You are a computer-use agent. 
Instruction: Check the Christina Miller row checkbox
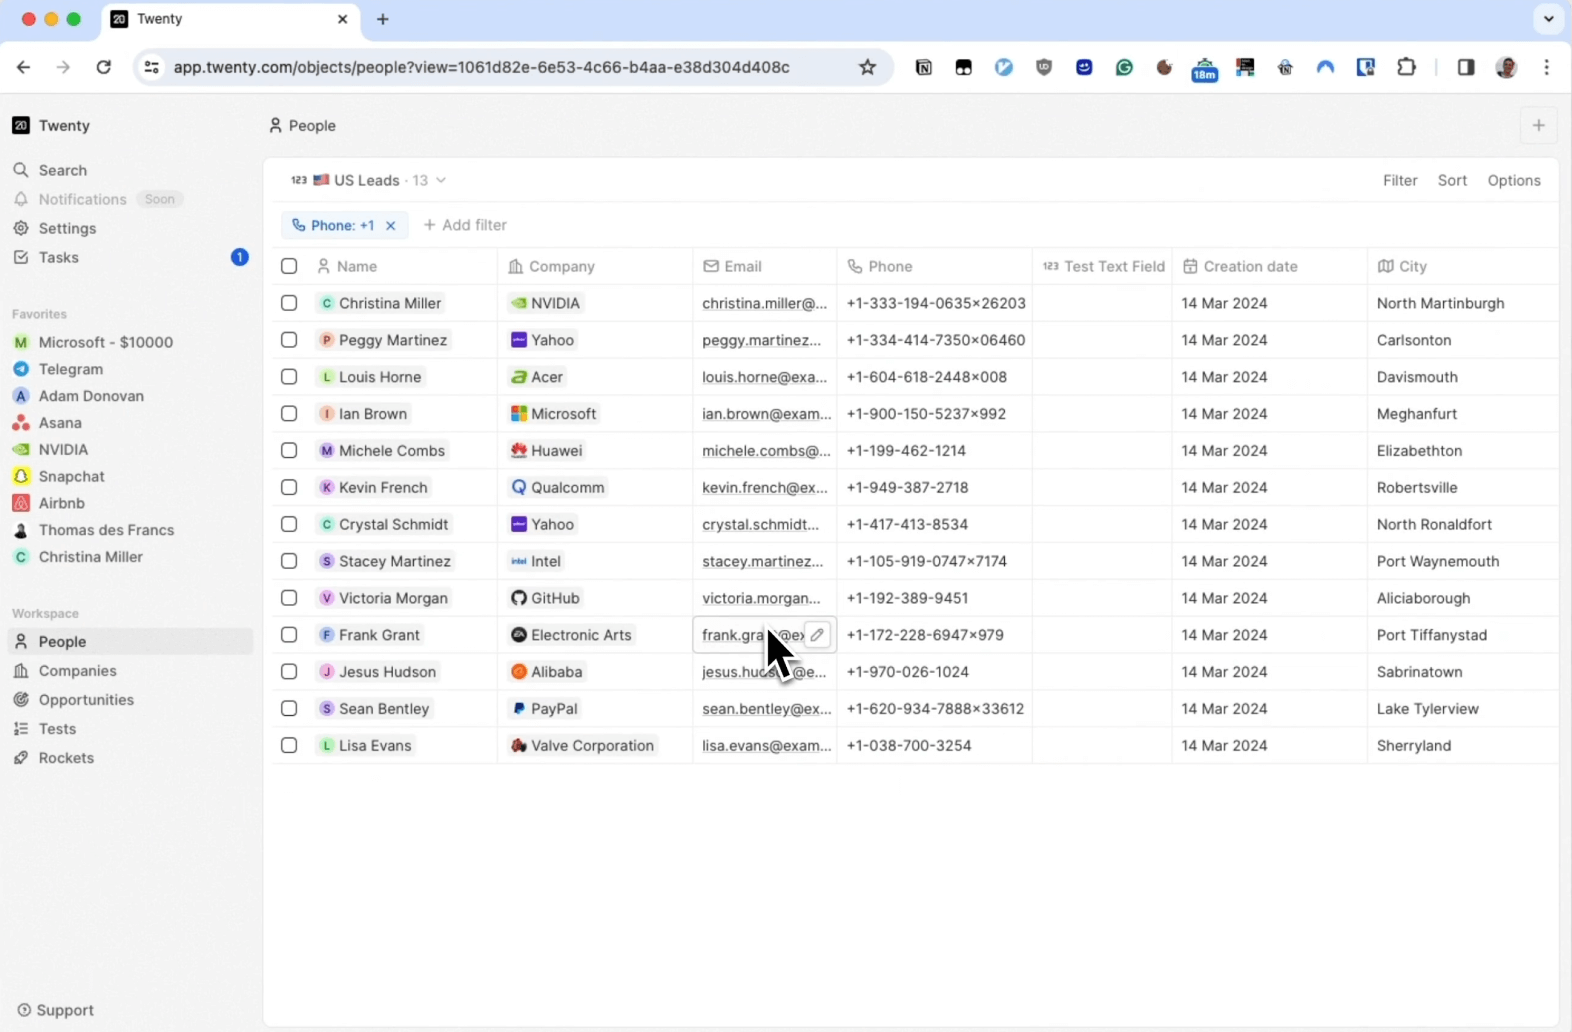(x=289, y=303)
